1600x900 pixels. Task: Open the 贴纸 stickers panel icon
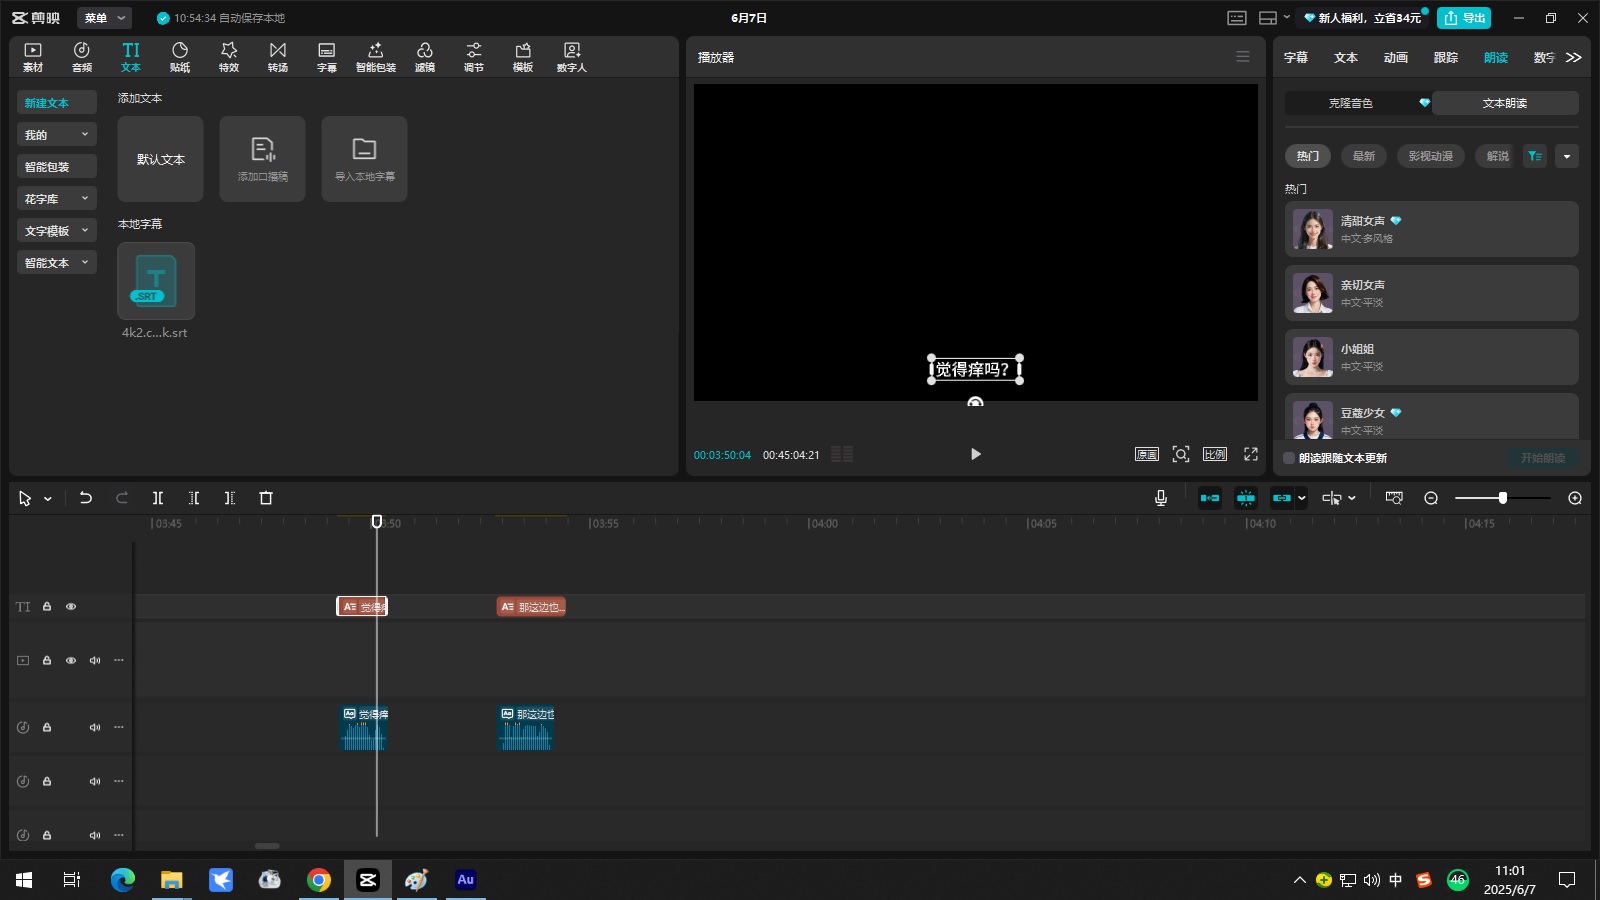(180, 57)
